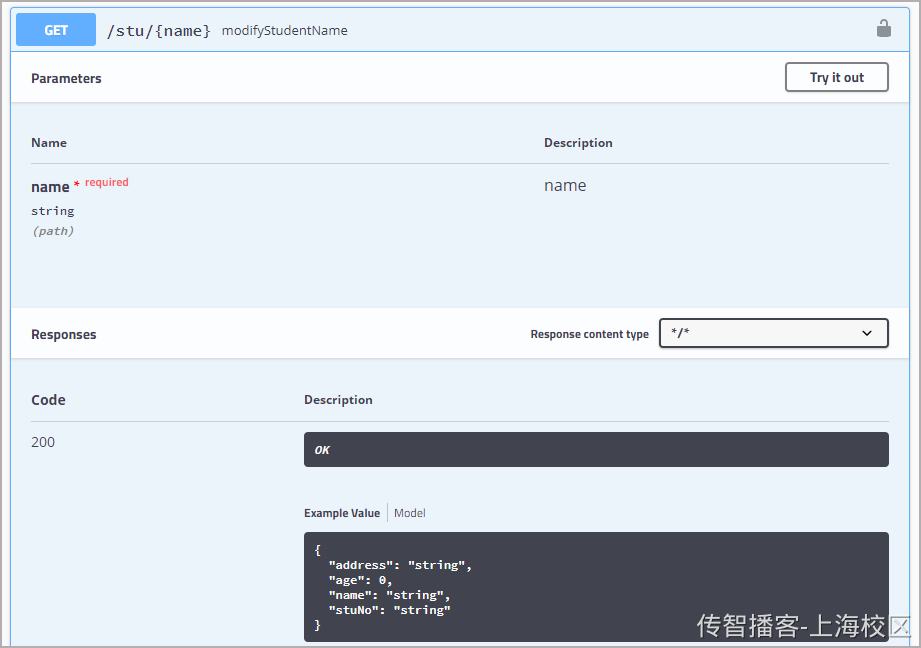
Task: Click the "address": "string" line
Action: (x=400, y=565)
